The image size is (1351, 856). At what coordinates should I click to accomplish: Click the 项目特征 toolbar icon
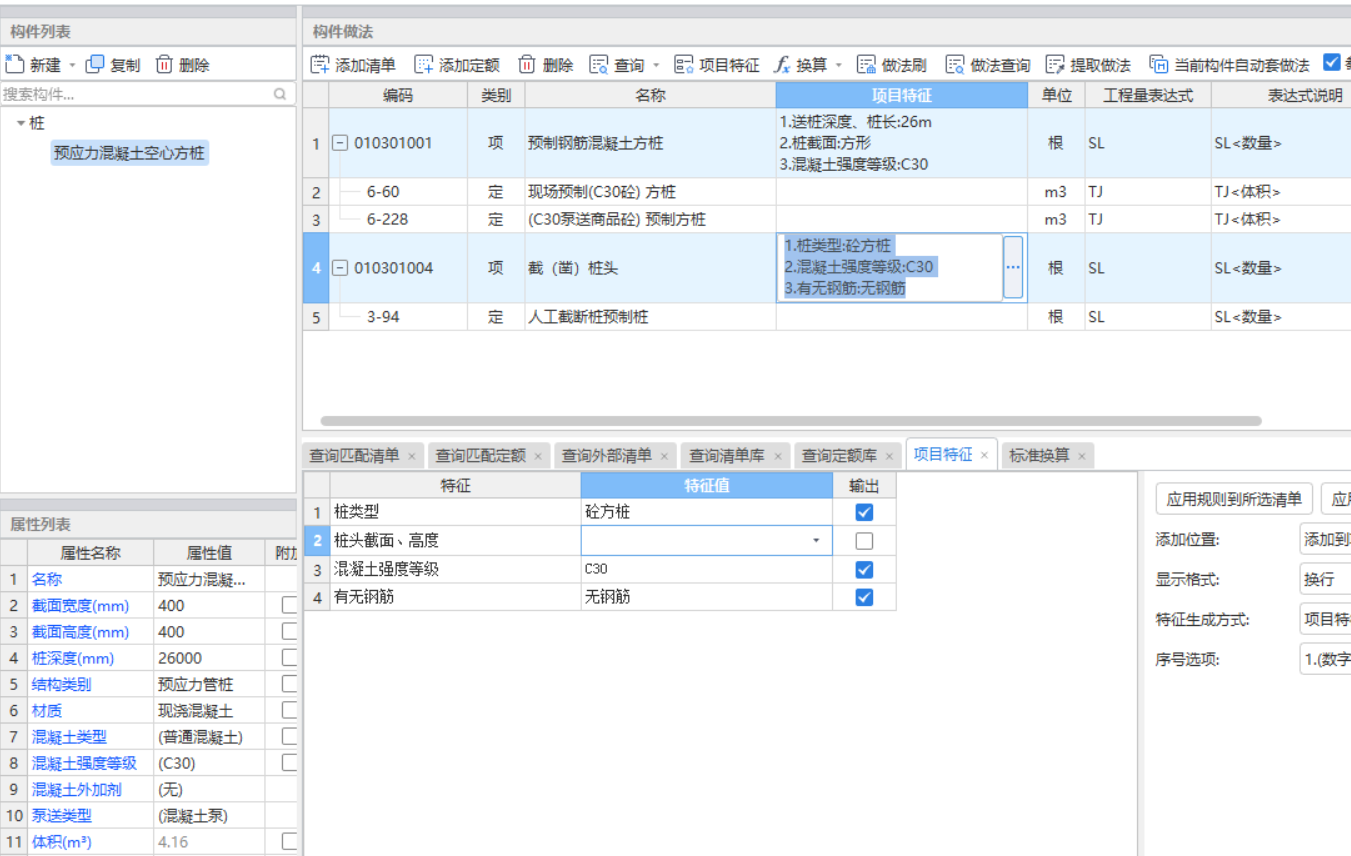tap(684, 65)
